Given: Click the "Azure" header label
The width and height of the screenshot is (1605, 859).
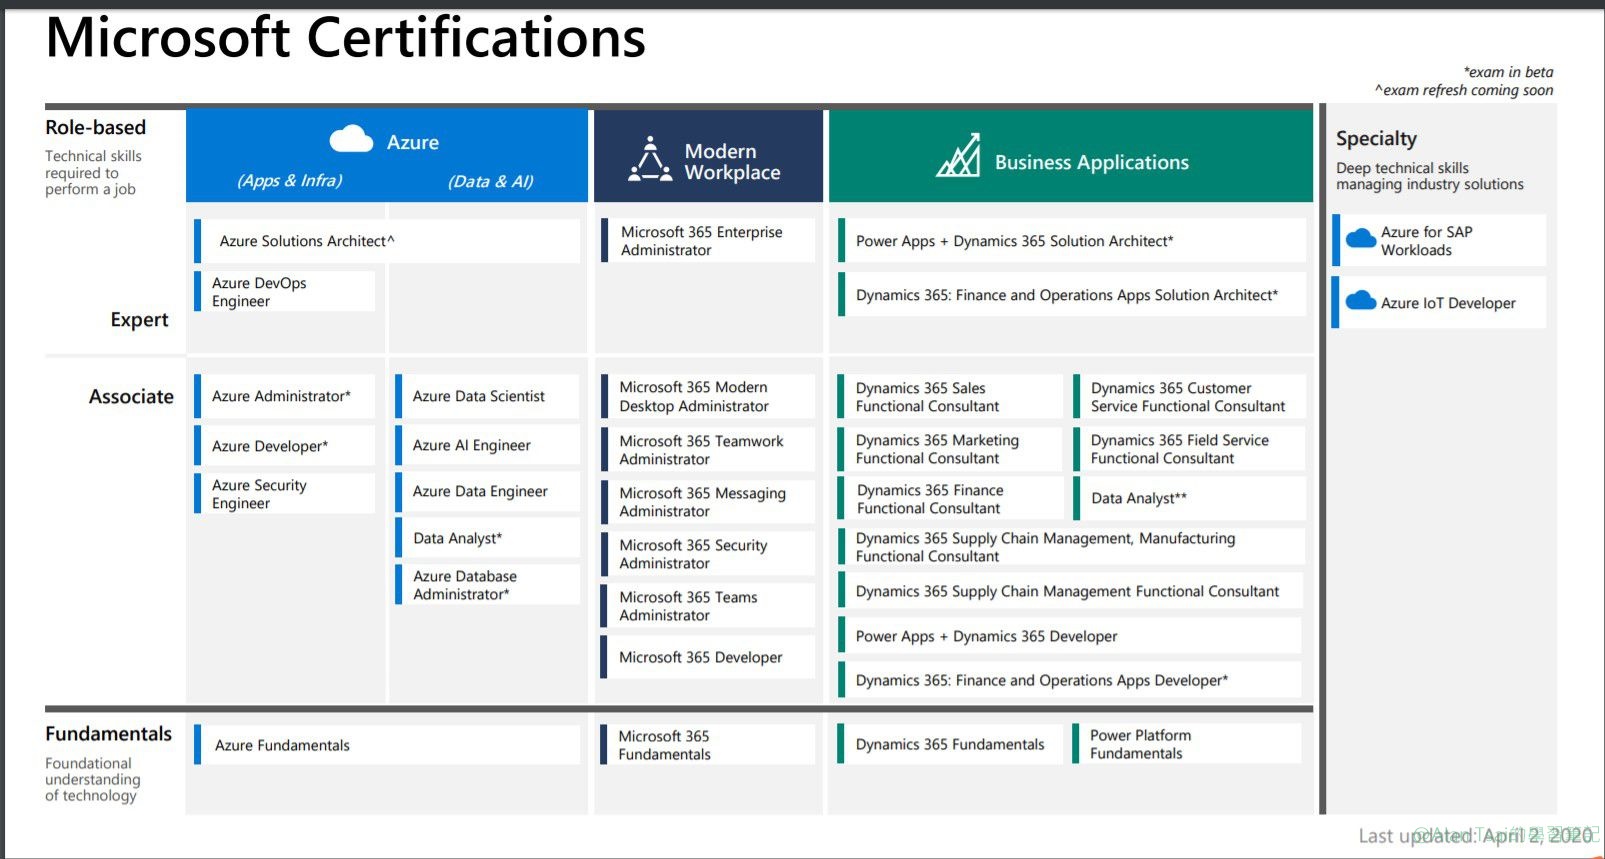Looking at the screenshot, I should point(413,143).
